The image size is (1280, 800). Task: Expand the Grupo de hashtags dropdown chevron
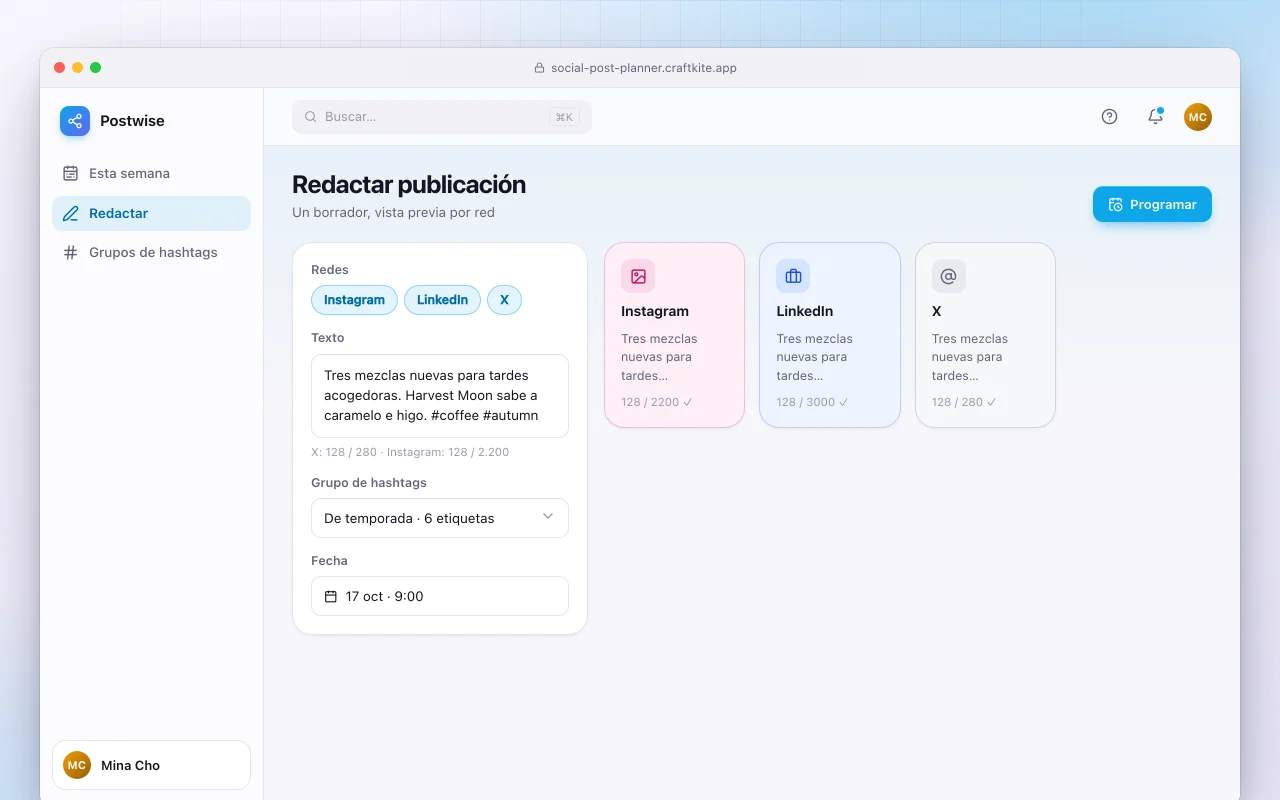(x=548, y=517)
